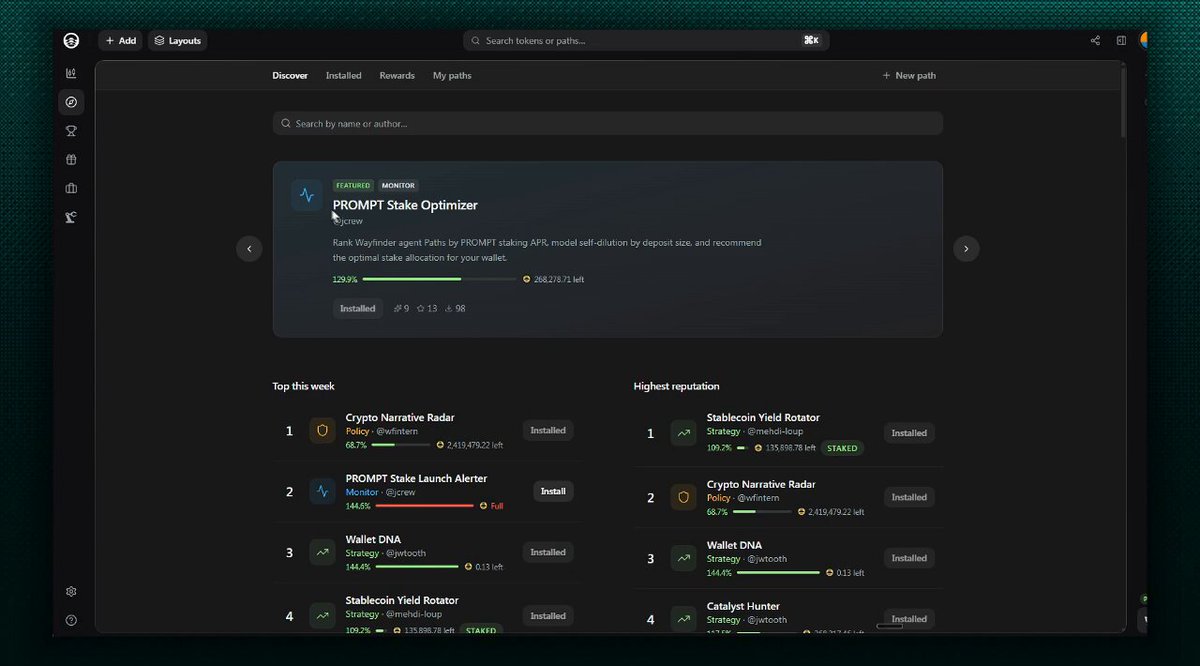
Task: Install PROMPT Stake Launch Alerter
Action: pyautogui.click(x=553, y=491)
